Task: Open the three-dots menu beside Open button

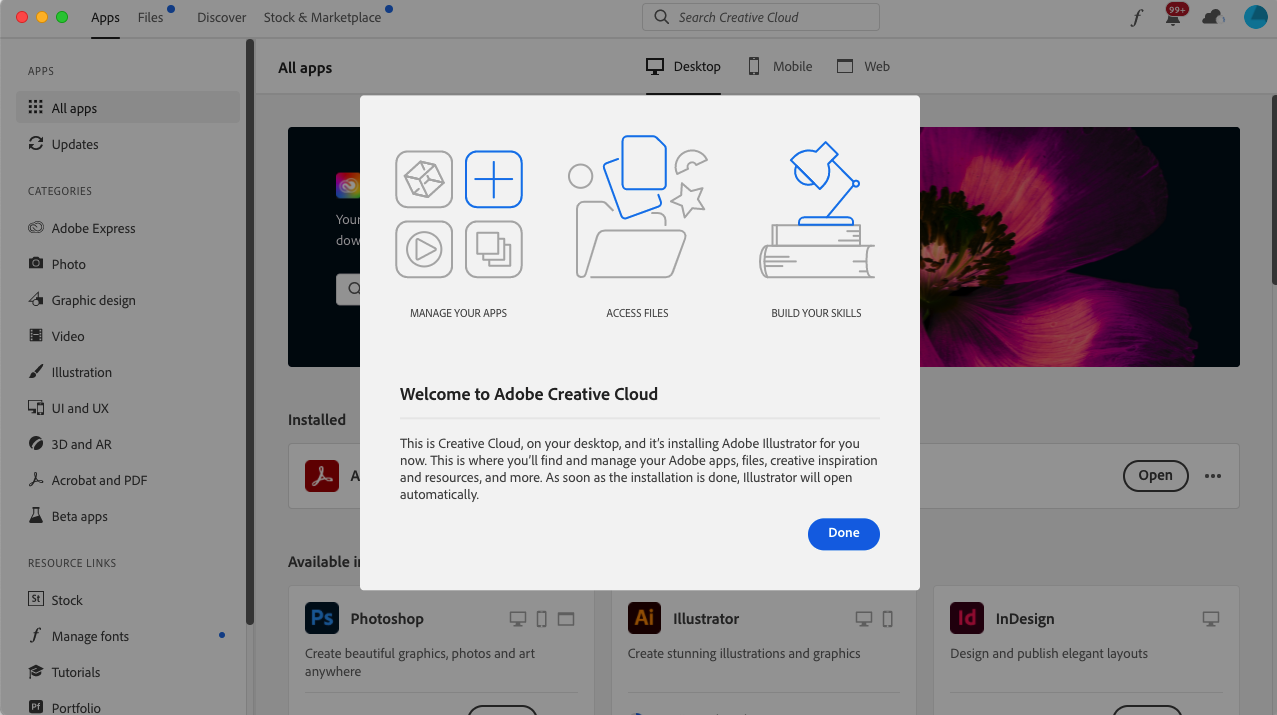Action: tap(1213, 476)
